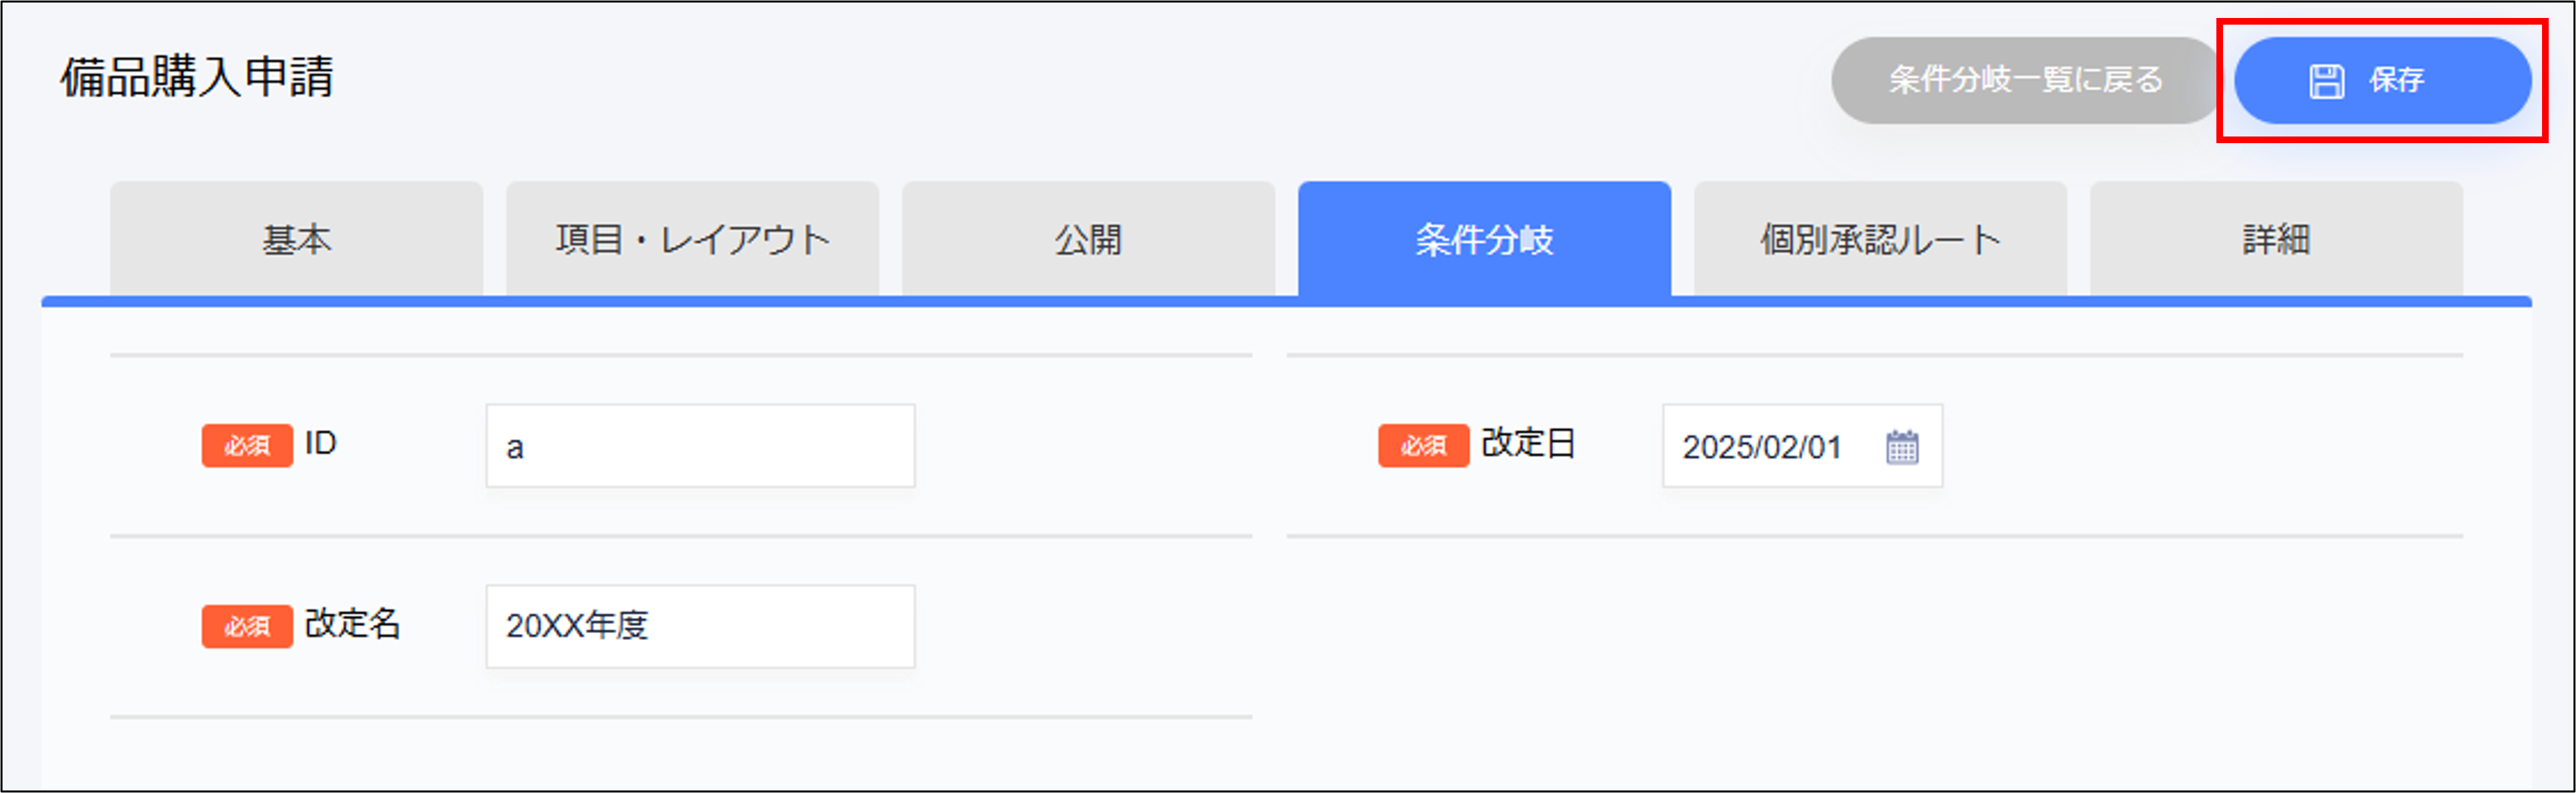Image resolution: width=2576 pixels, height=793 pixels.
Task: Click the 必須 badge beside ID
Action: (247, 445)
